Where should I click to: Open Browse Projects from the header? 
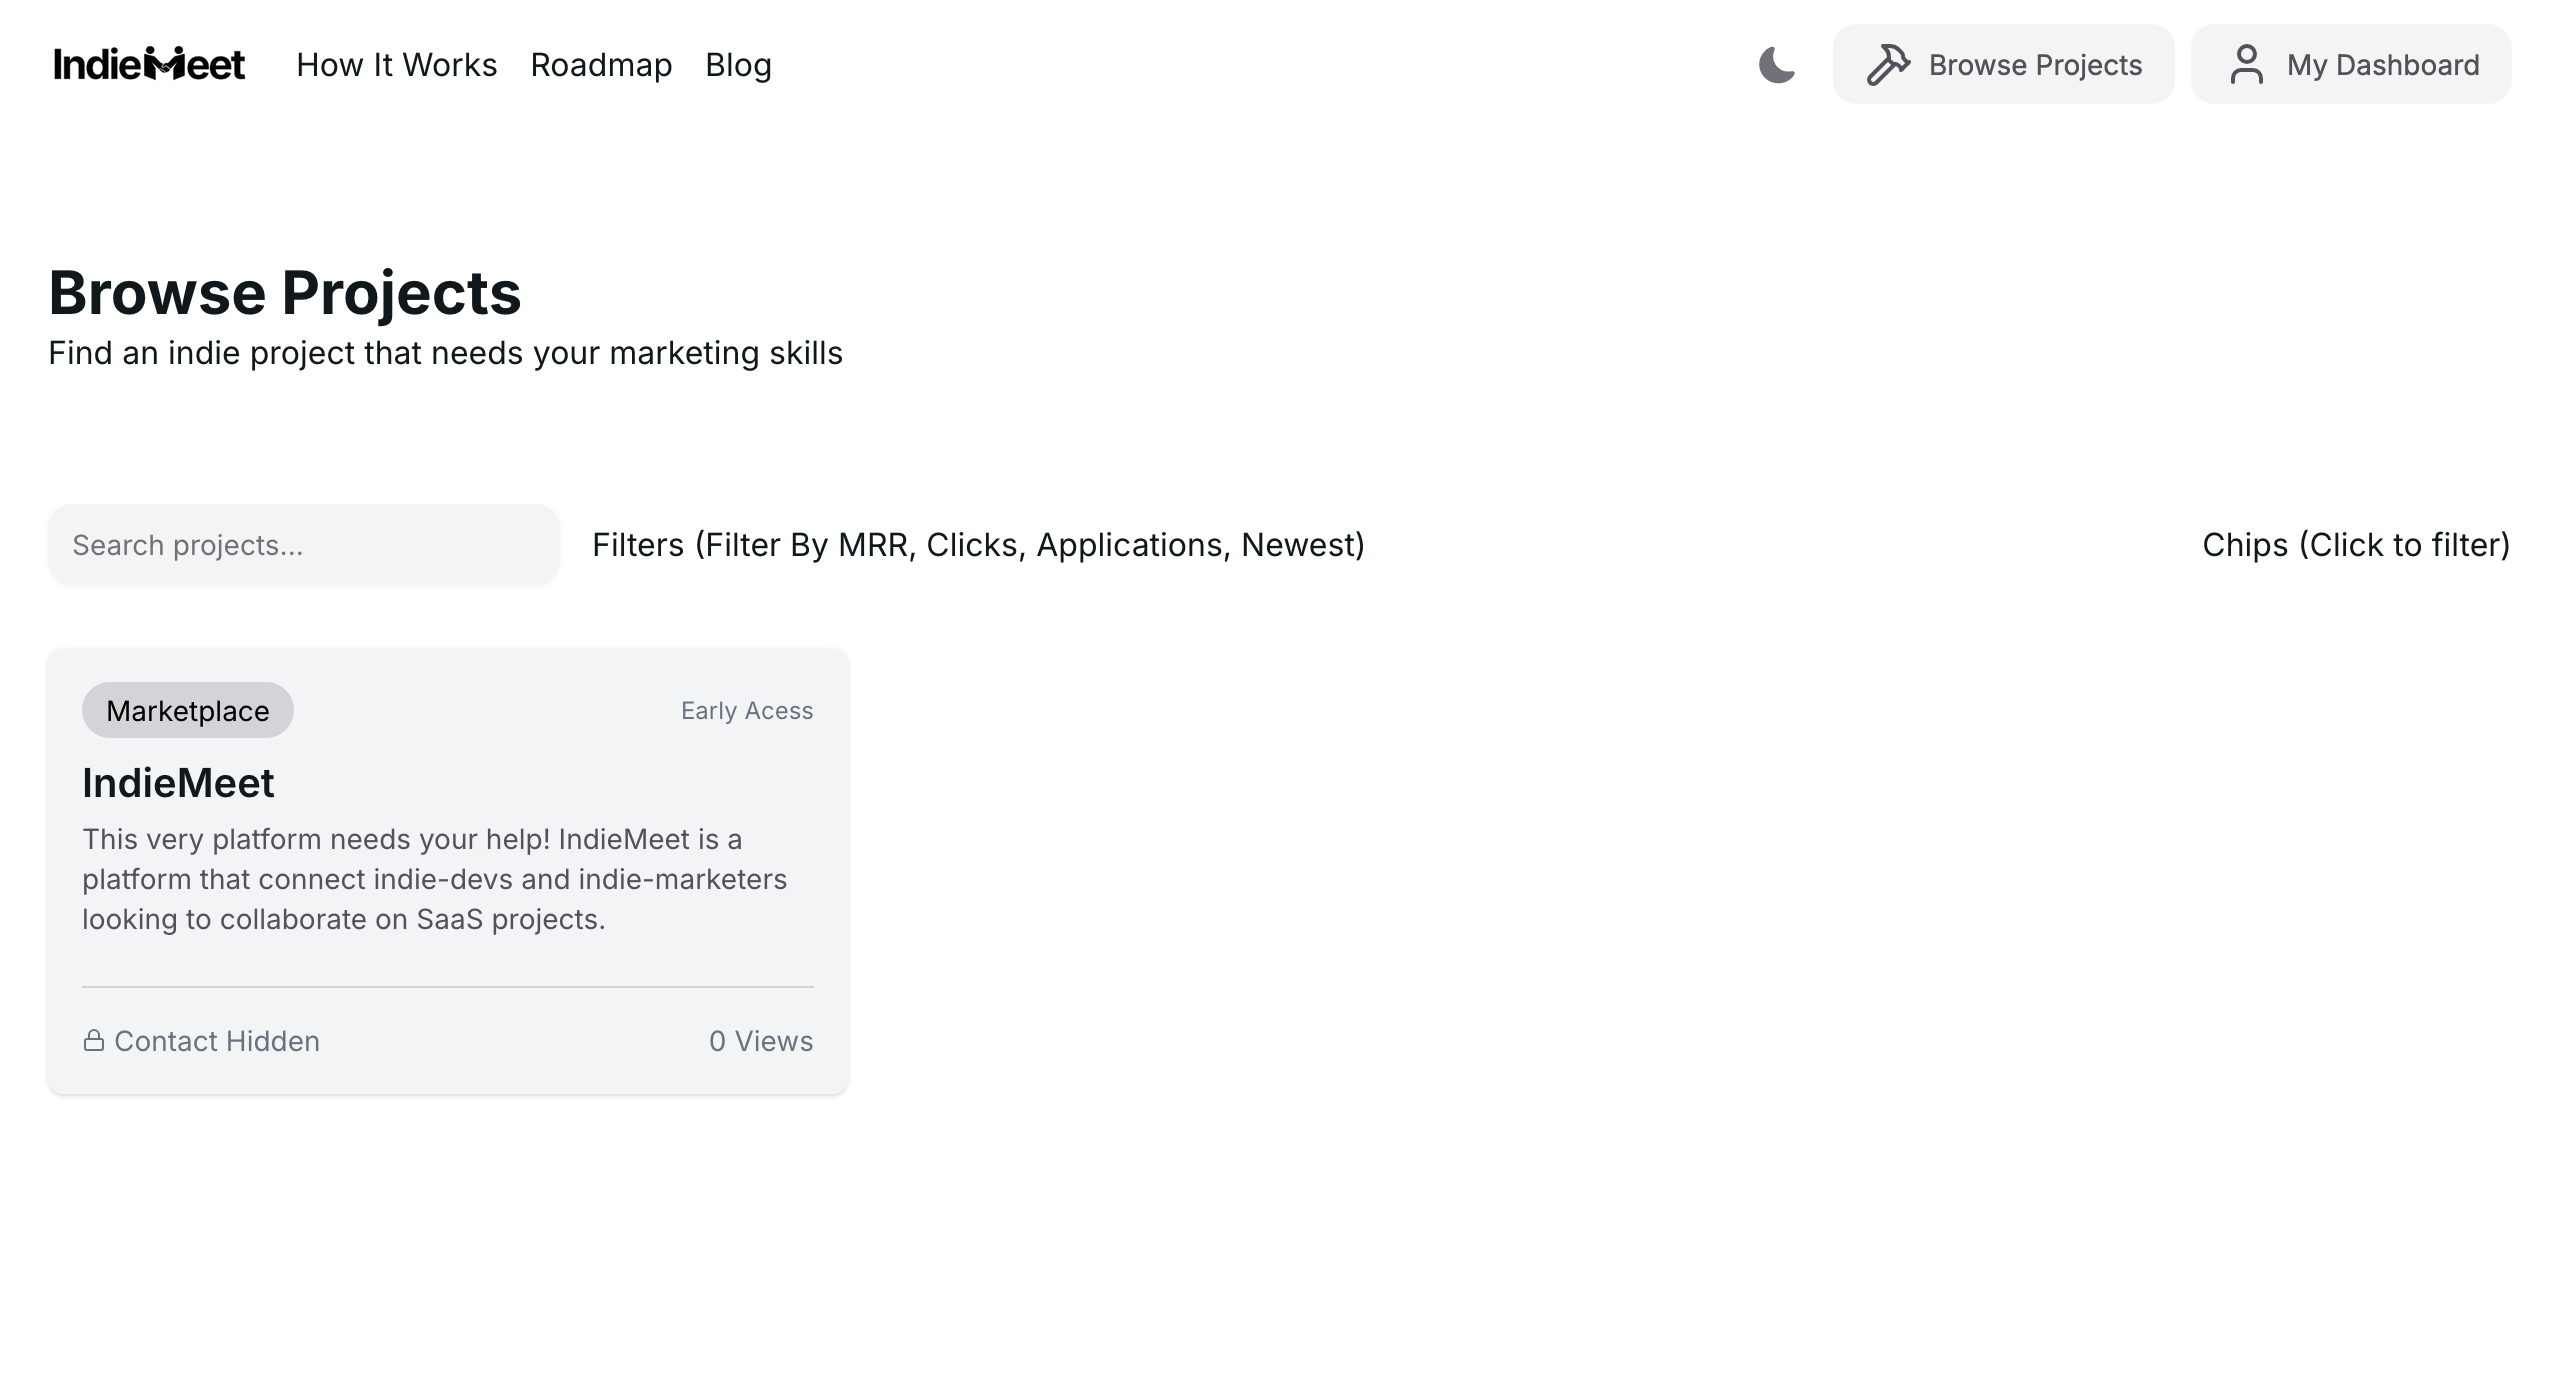click(x=2002, y=63)
